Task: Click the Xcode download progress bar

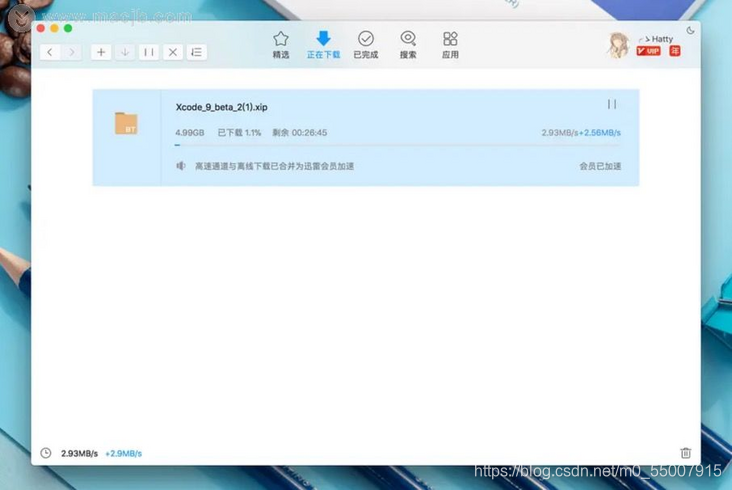Action: (398, 145)
